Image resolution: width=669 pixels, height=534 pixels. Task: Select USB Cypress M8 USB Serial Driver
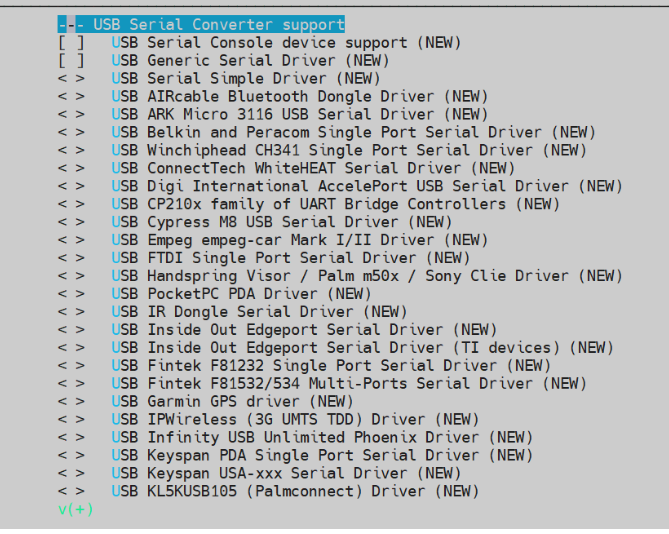(x=282, y=222)
